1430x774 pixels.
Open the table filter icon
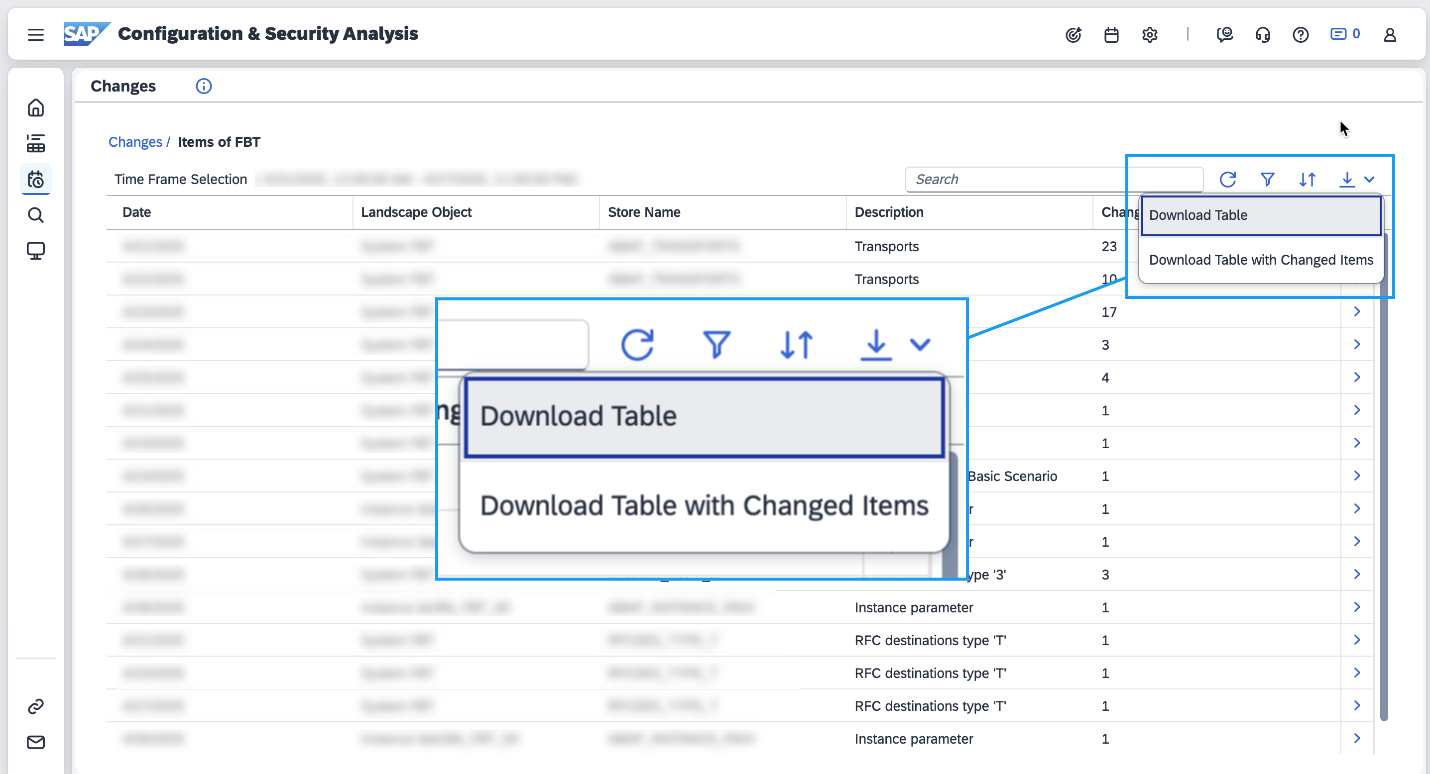tap(1268, 180)
